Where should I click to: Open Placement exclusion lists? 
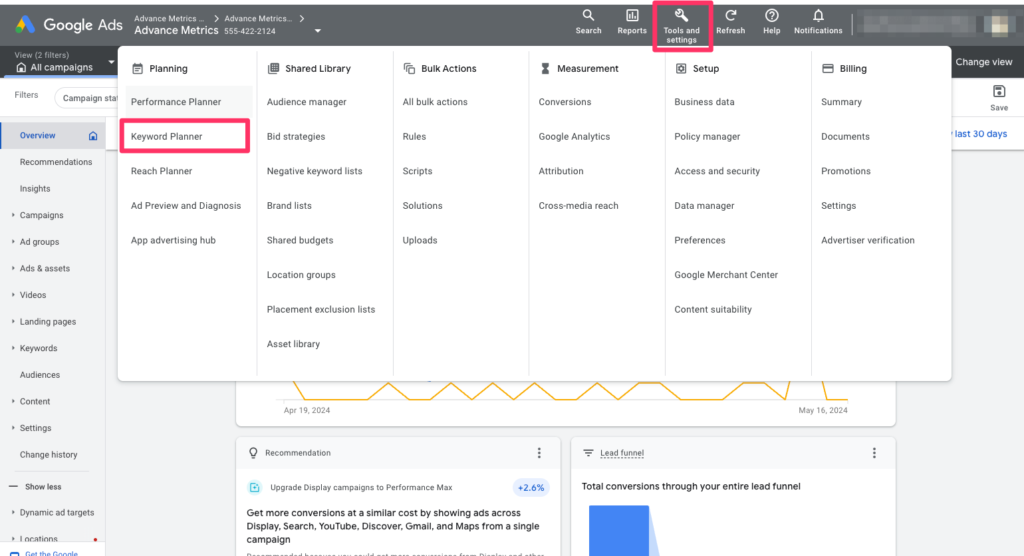coord(321,310)
